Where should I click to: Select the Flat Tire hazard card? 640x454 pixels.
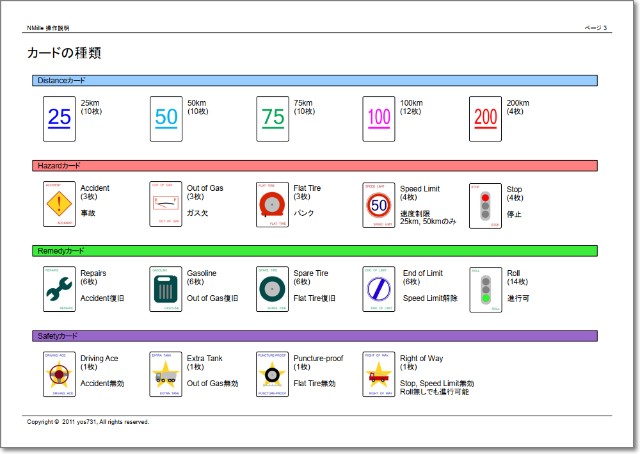272,204
